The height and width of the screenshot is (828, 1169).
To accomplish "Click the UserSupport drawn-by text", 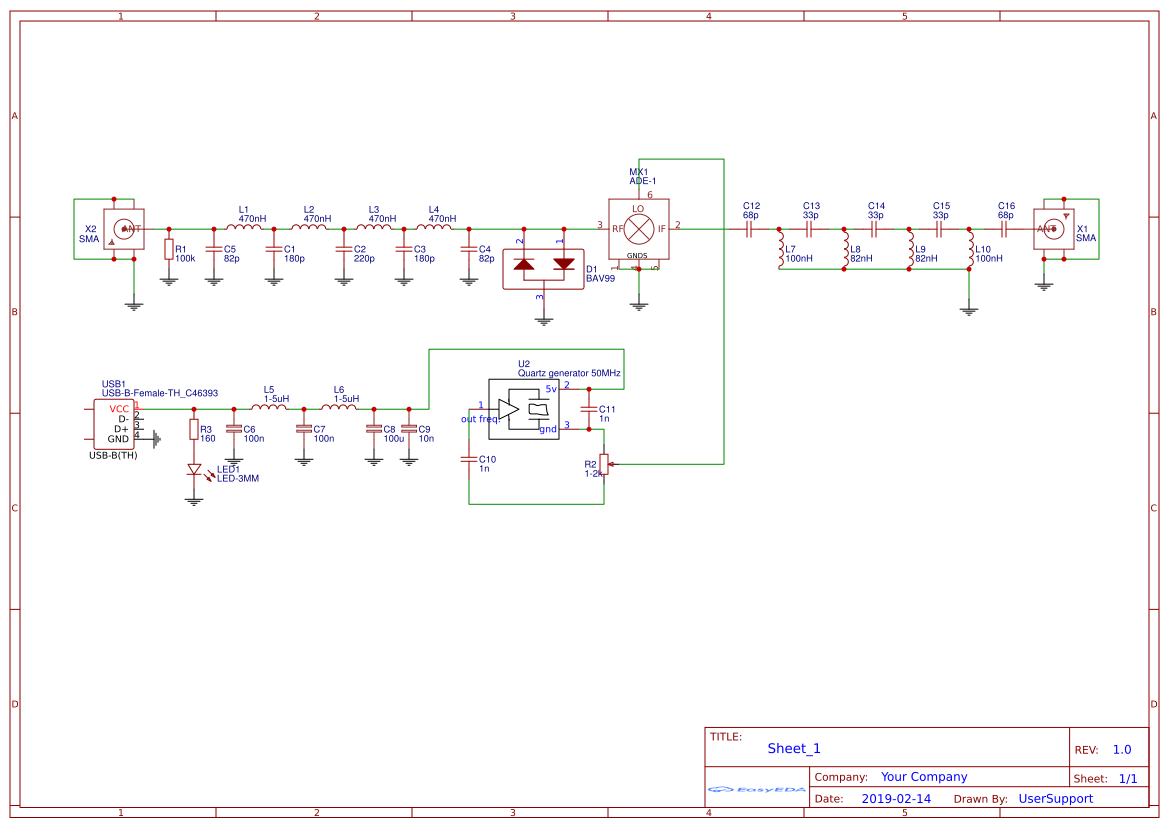I will point(1055,799).
